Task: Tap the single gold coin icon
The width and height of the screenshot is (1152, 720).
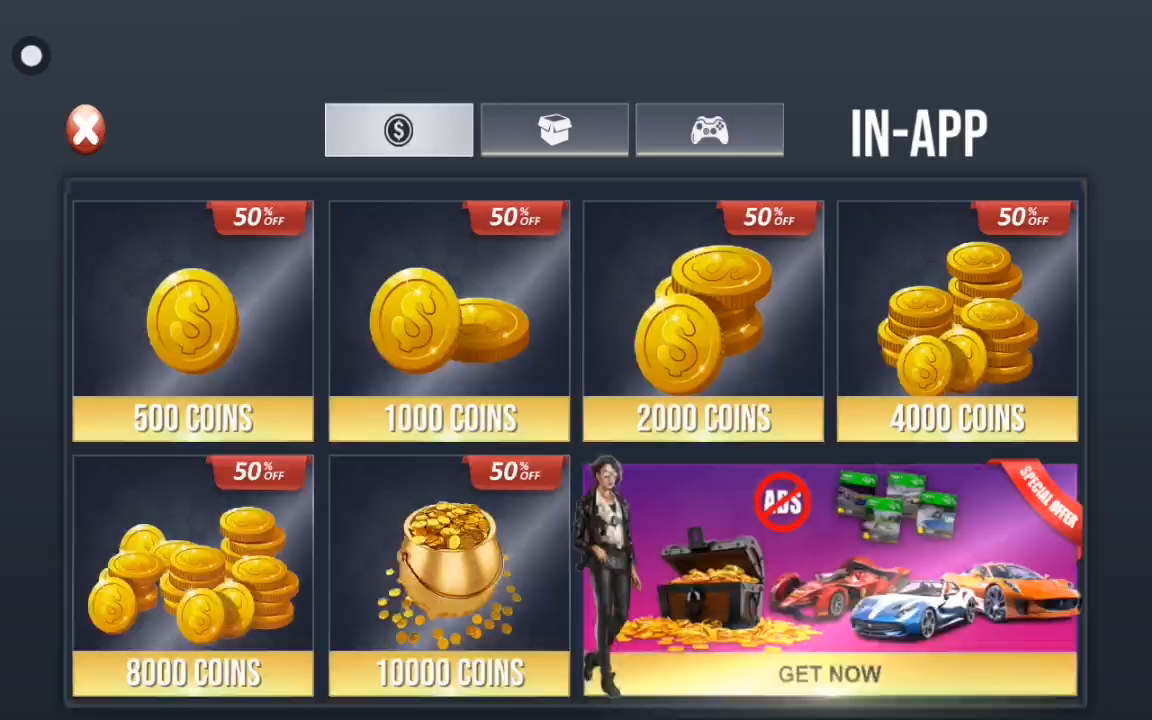Action: [x=193, y=321]
